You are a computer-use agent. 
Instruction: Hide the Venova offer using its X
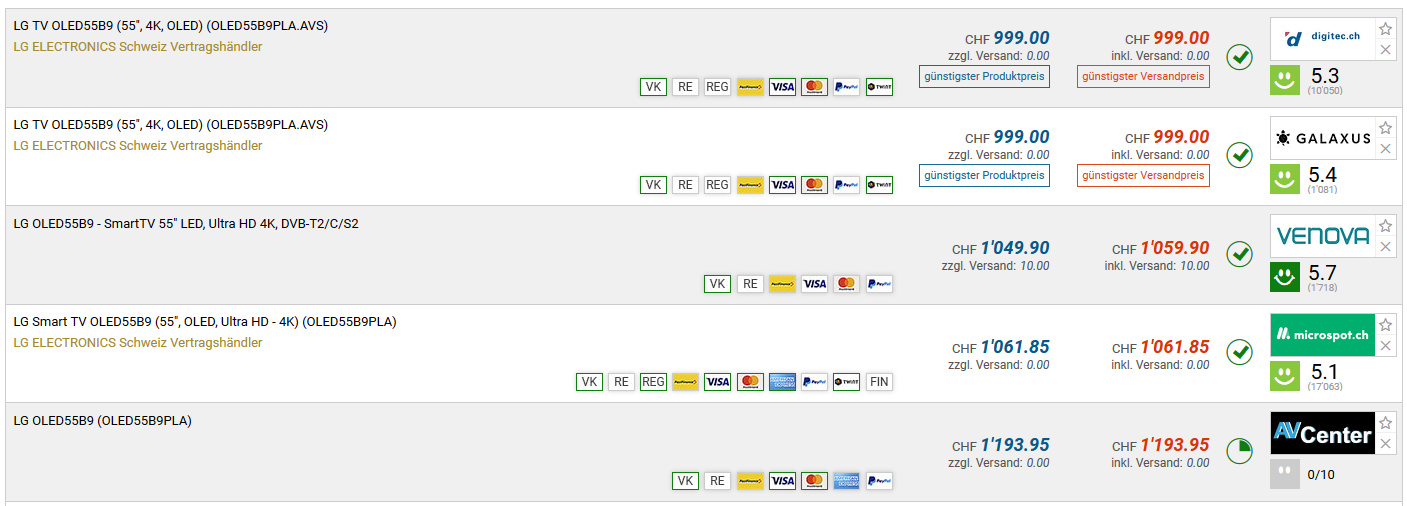point(1385,247)
